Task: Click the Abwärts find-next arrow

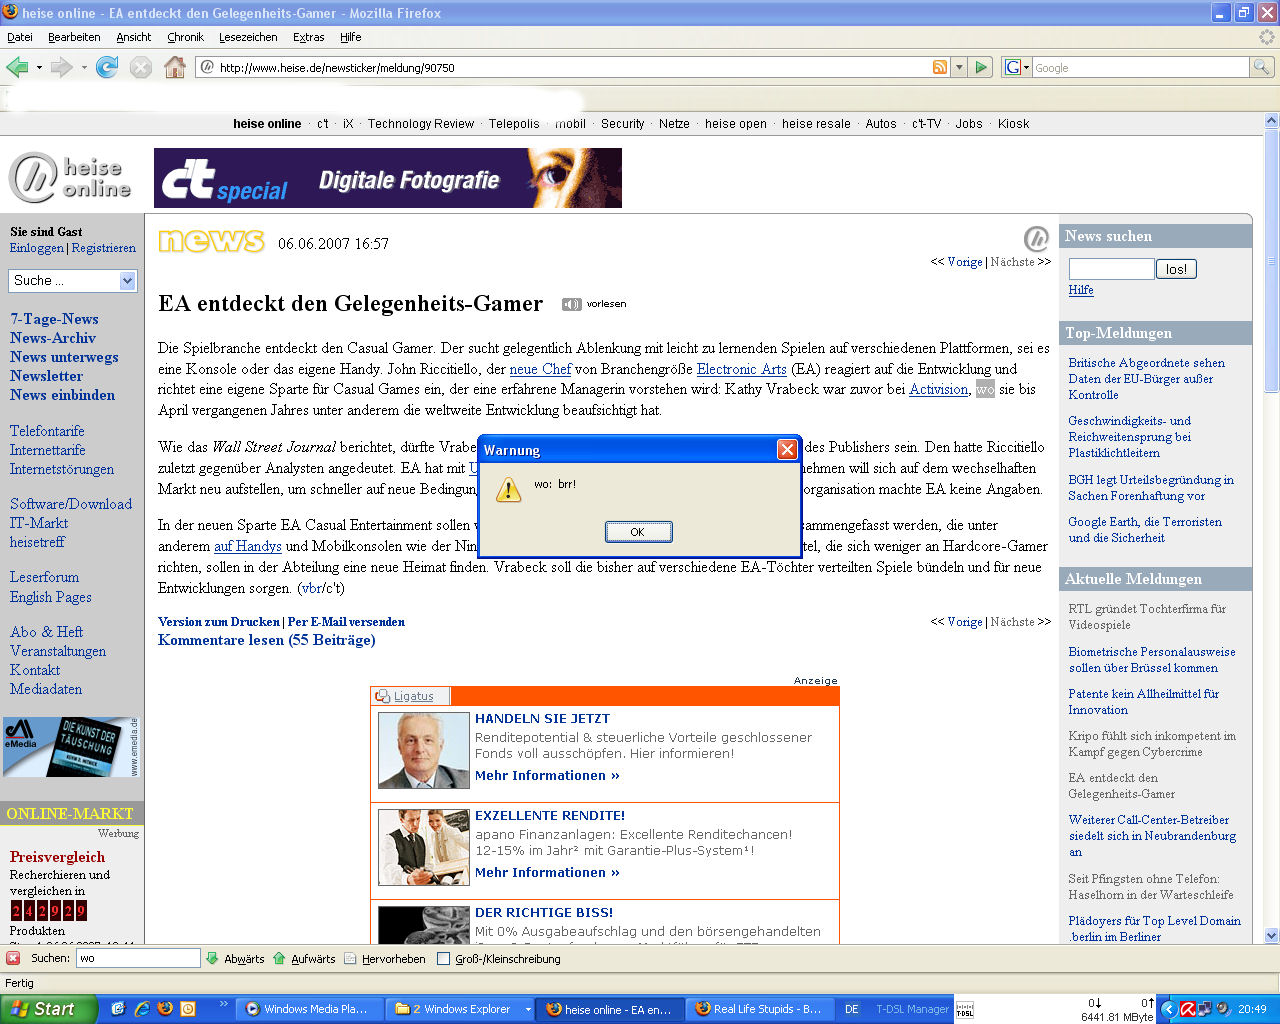Action: pyautogui.click(x=235, y=958)
